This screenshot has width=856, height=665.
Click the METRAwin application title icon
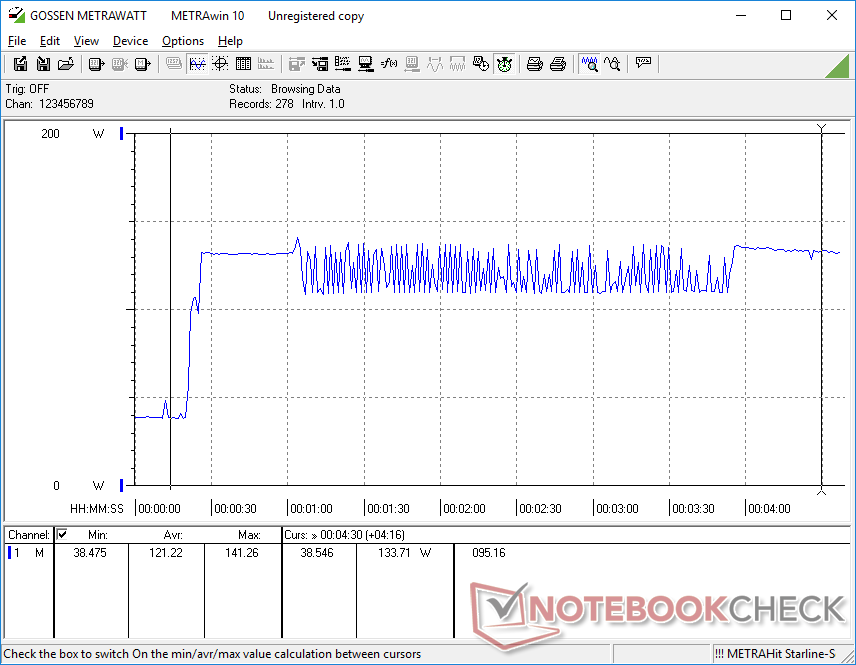pyautogui.click(x=16, y=15)
